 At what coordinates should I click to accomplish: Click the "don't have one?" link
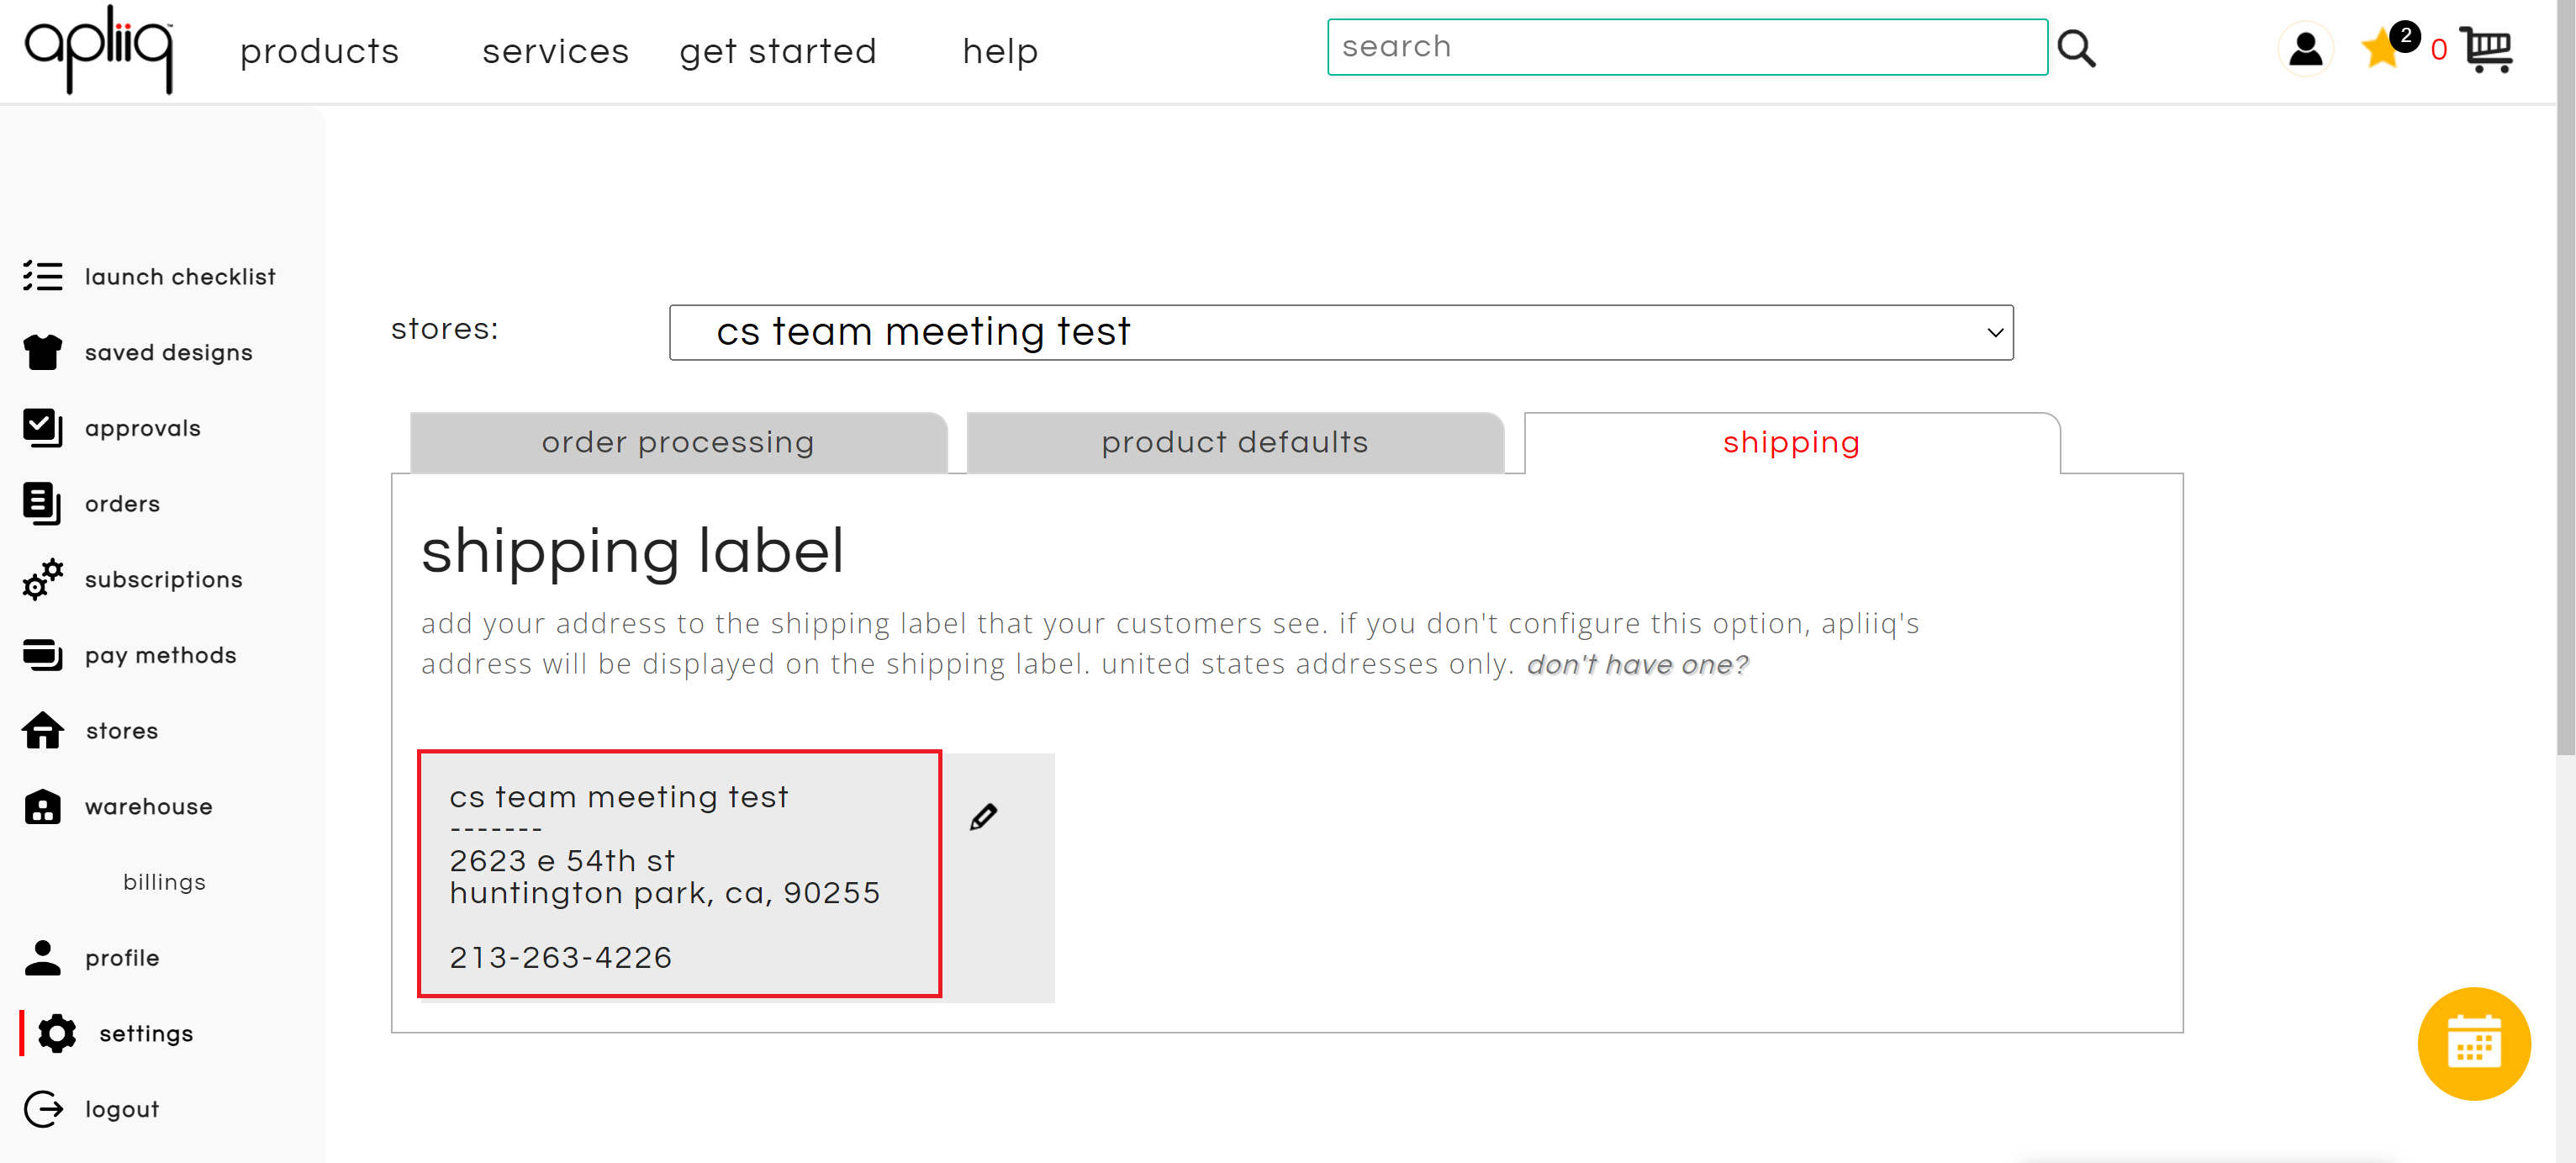pyautogui.click(x=1637, y=664)
